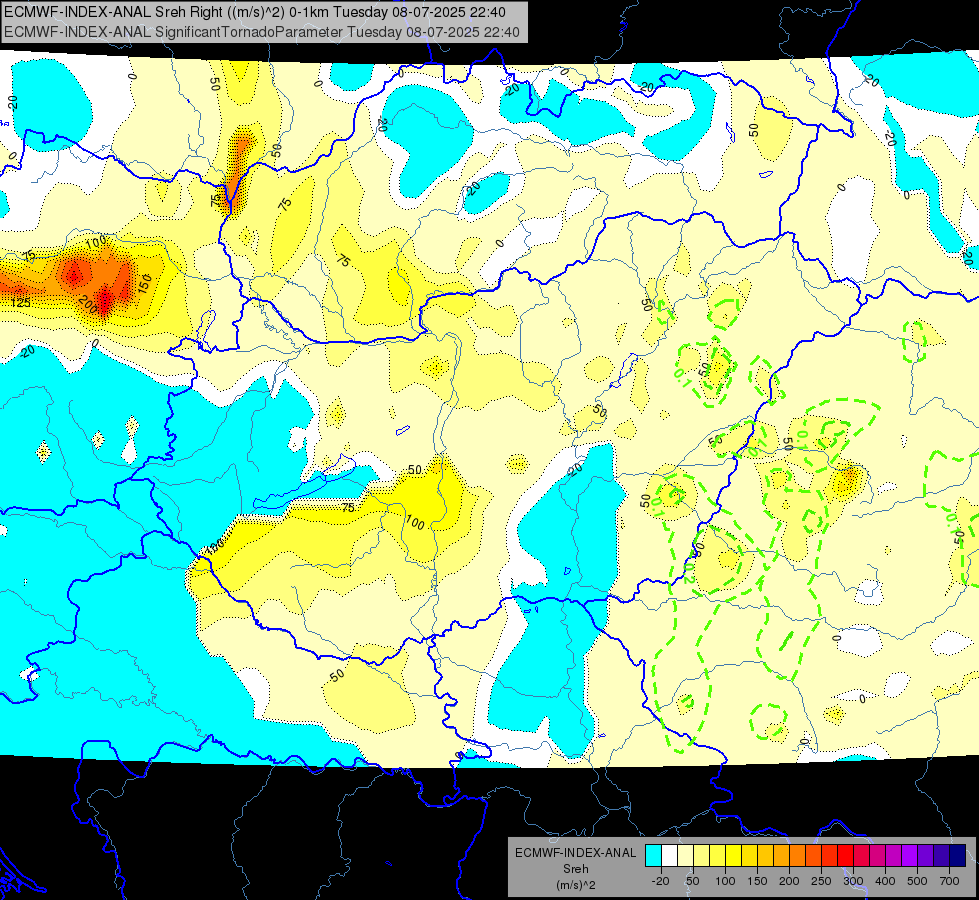Click the '400' legend tick label

(885, 881)
